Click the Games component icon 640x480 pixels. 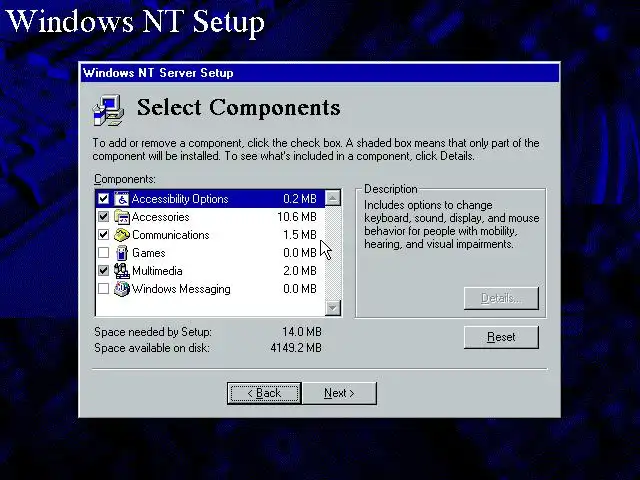(121, 253)
